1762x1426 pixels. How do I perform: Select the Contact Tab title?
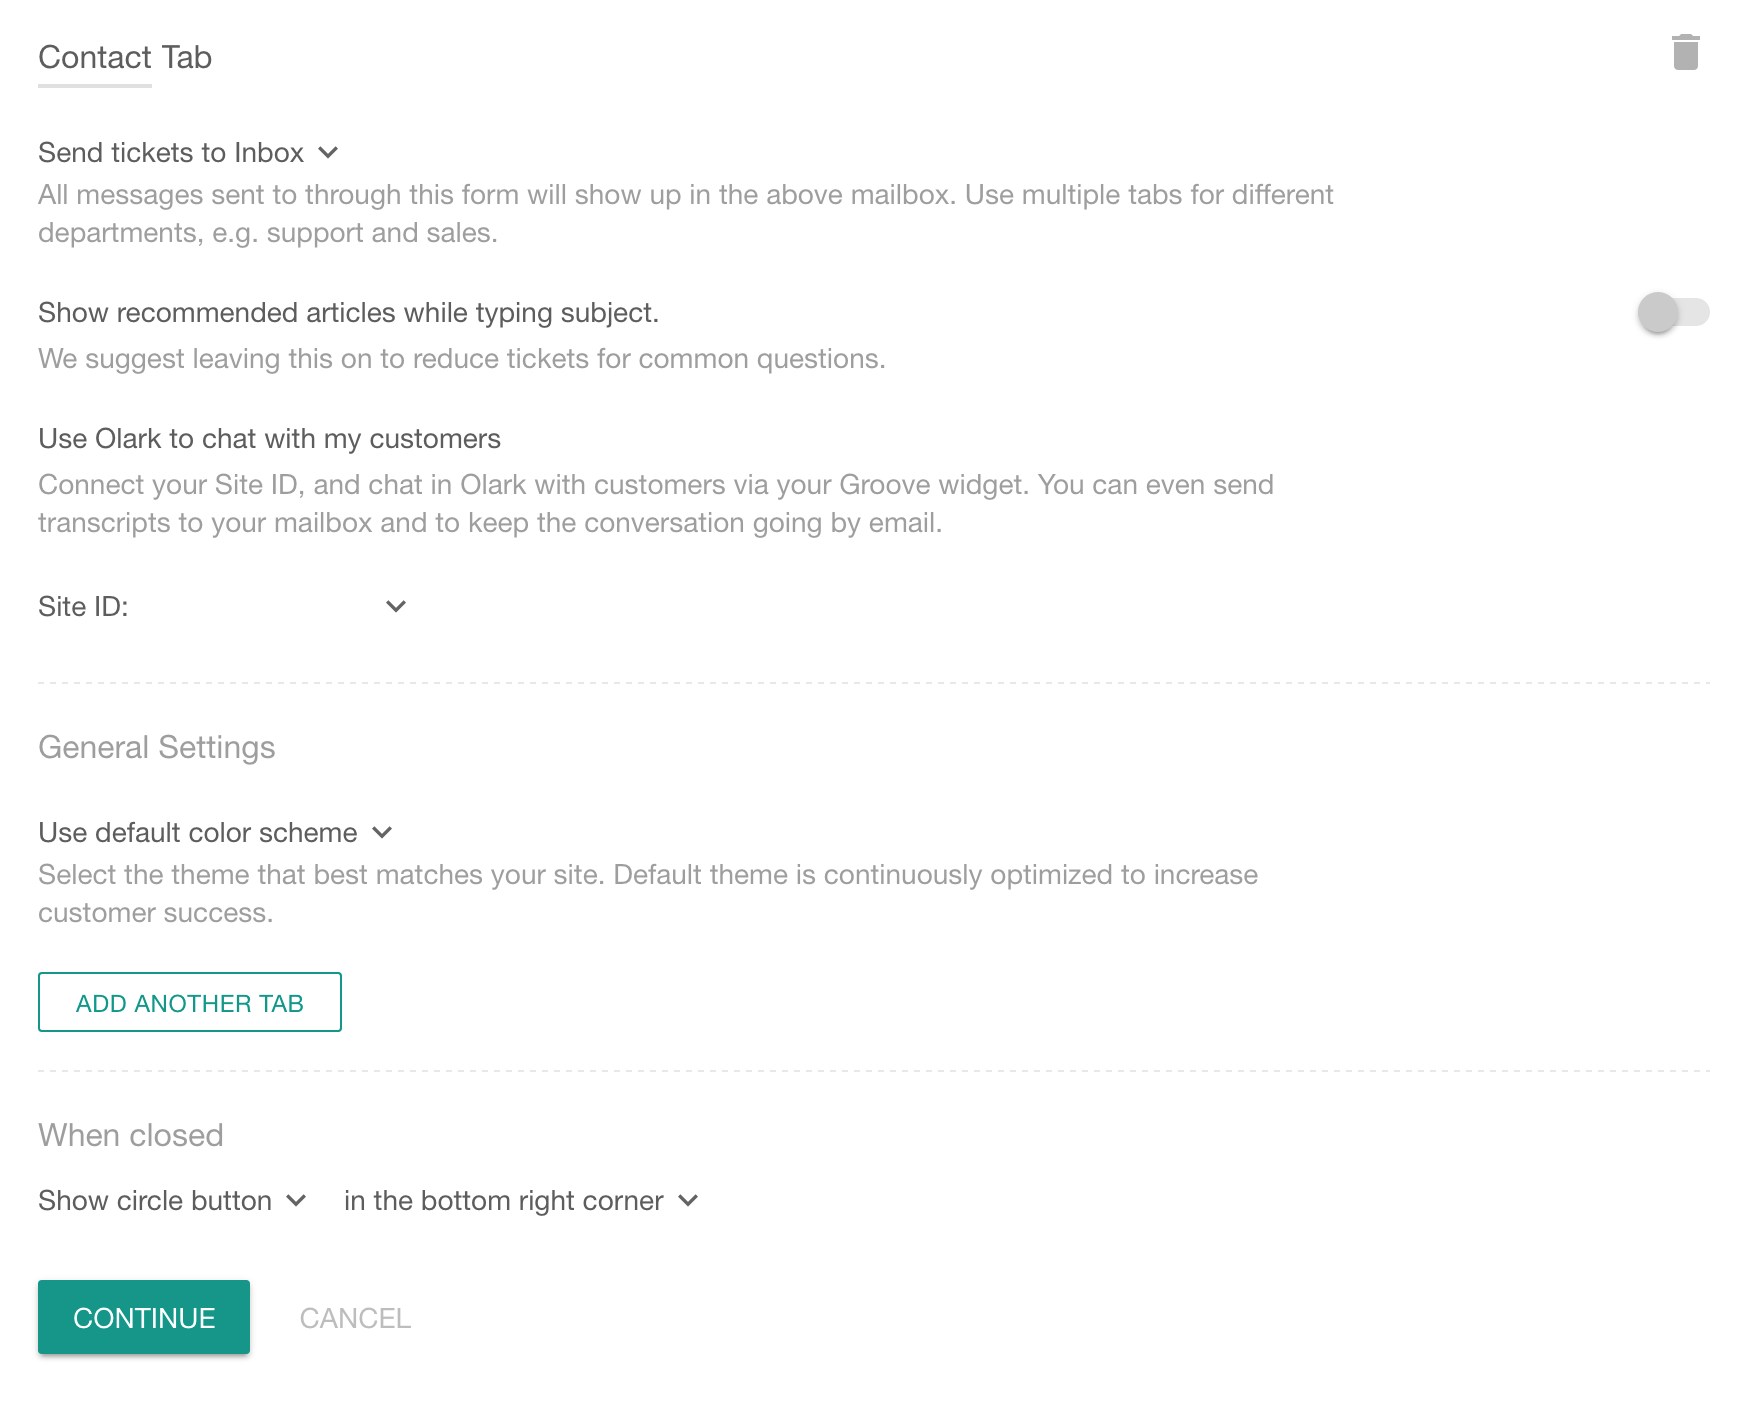(125, 58)
